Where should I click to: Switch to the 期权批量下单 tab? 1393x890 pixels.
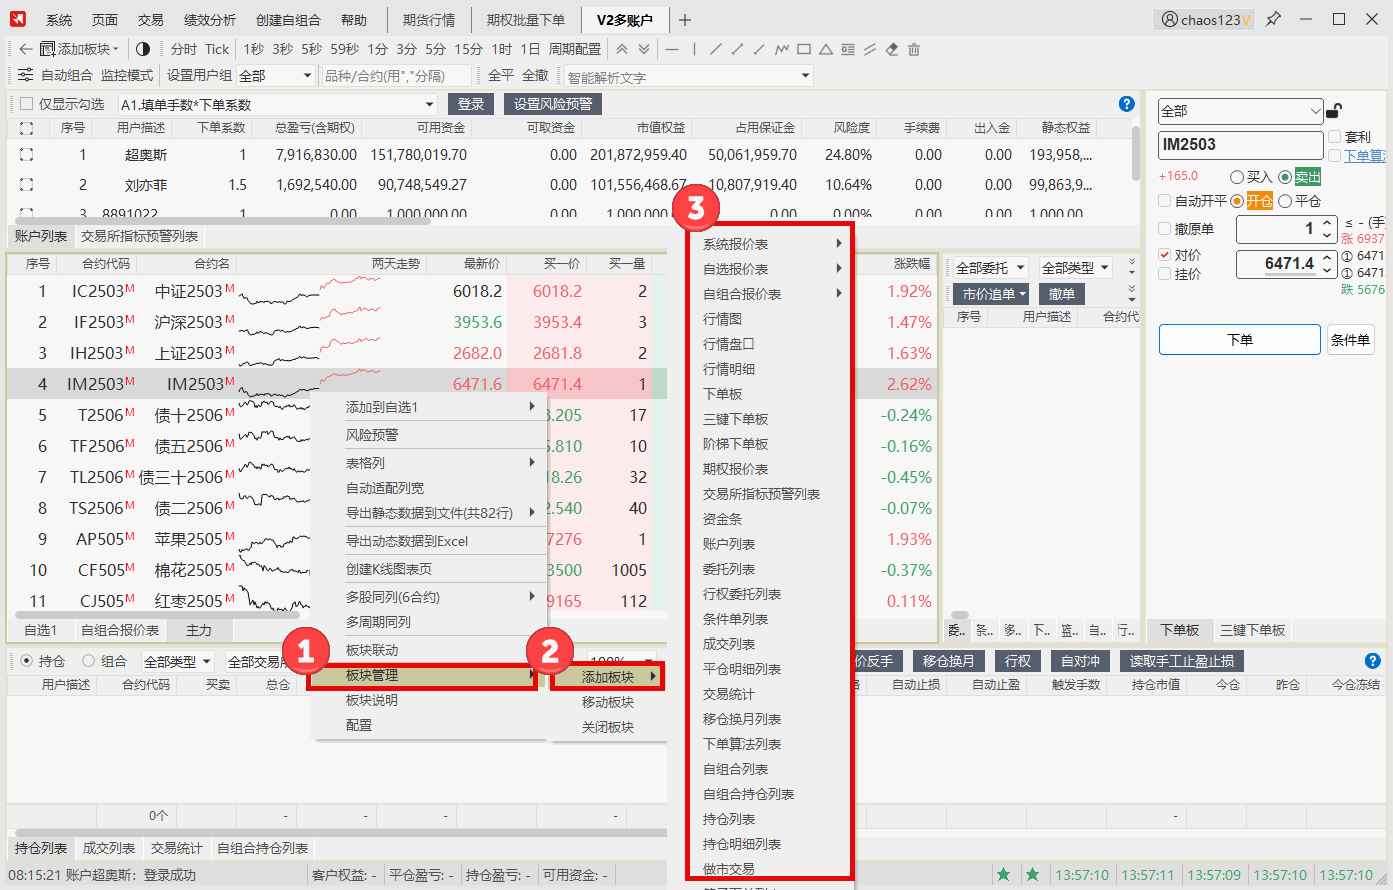(x=526, y=20)
